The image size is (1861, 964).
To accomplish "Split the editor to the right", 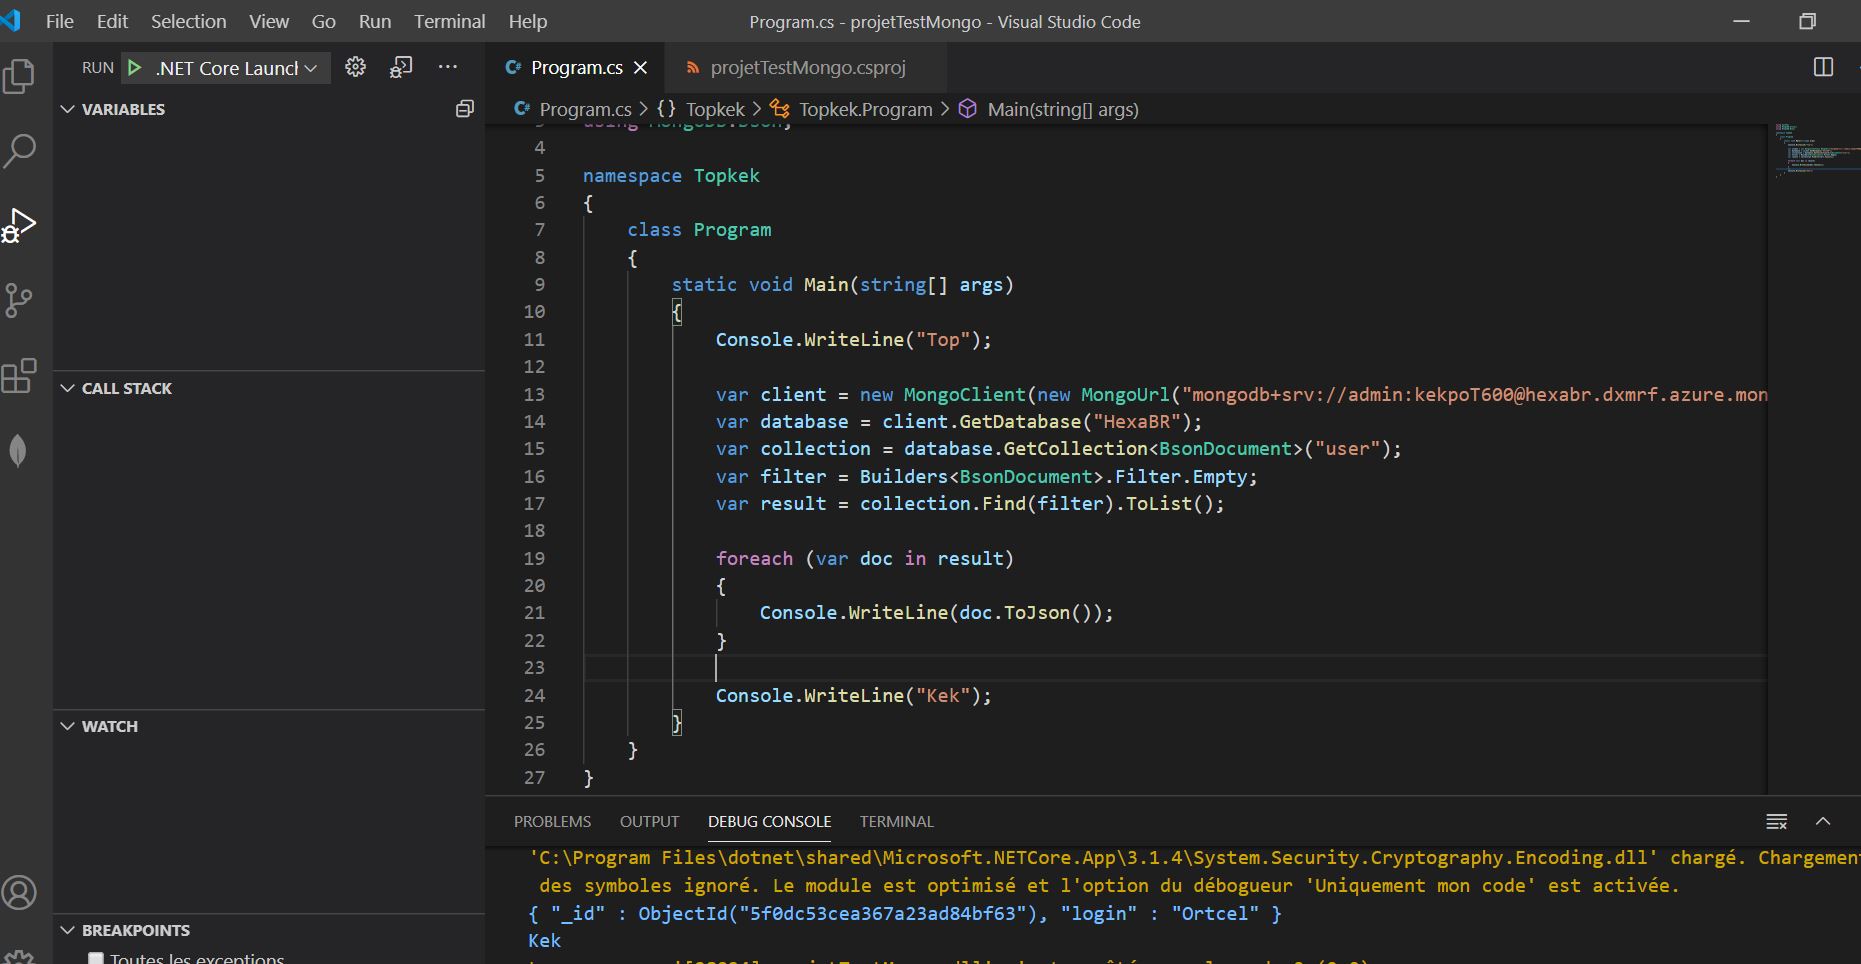I will [1823, 67].
